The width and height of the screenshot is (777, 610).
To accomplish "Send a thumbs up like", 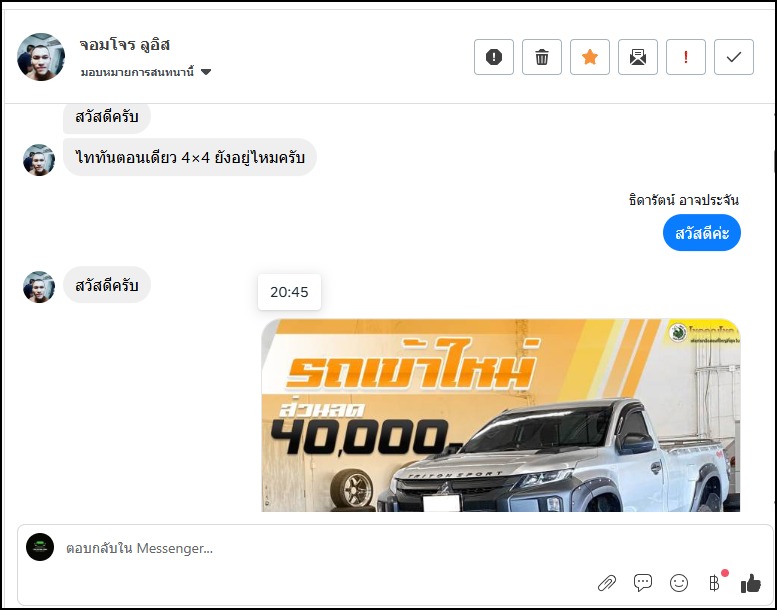I will pyautogui.click(x=750, y=583).
